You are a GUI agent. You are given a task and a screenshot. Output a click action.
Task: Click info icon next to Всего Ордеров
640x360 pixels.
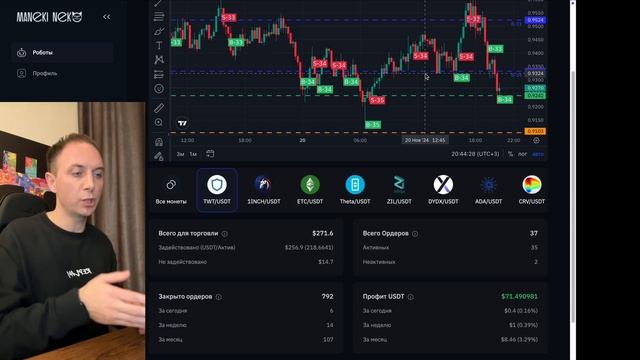click(415, 233)
